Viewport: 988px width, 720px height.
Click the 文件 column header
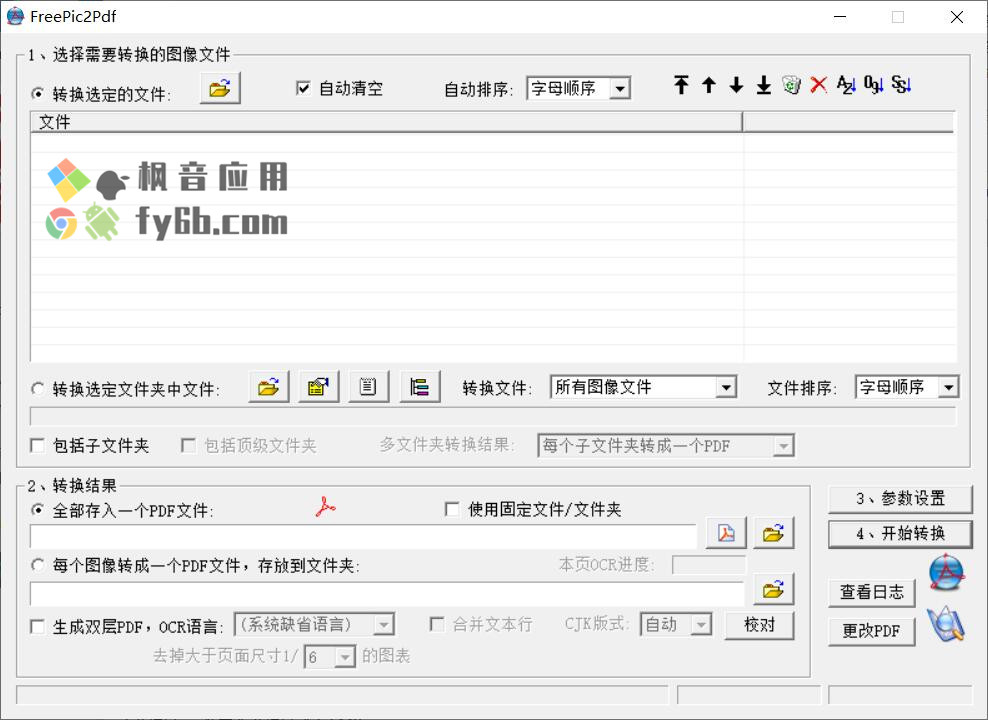pos(386,122)
